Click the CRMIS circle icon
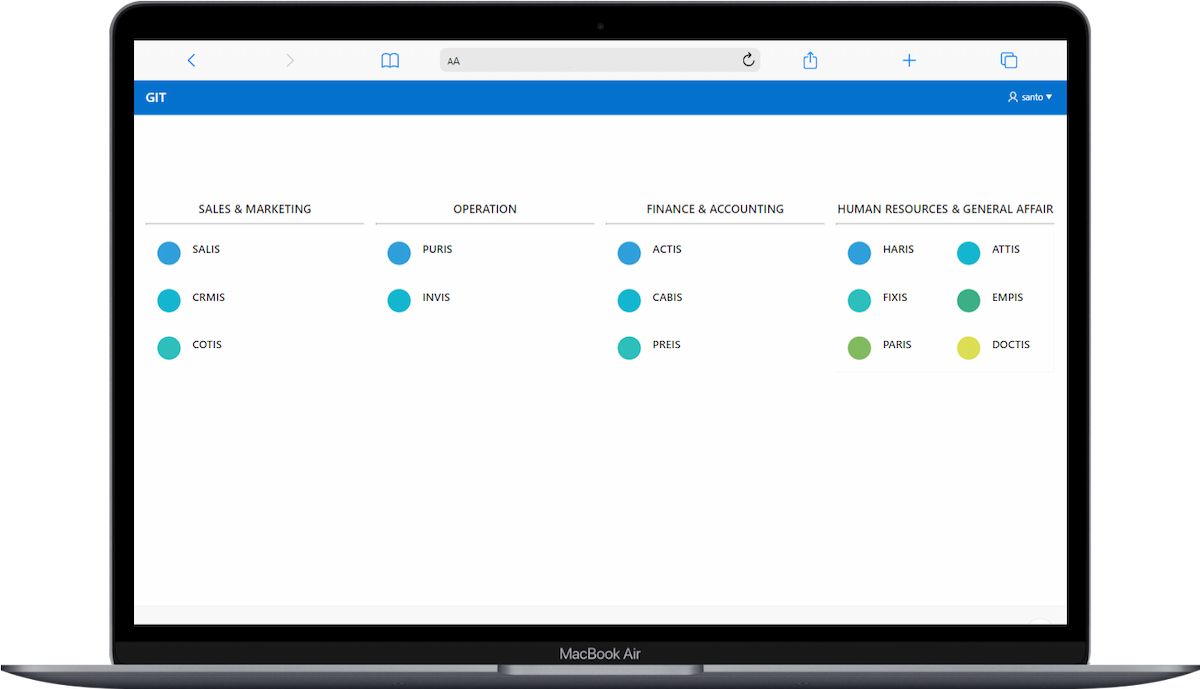The width and height of the screenshot is (1200, 689). click(169, 300)
